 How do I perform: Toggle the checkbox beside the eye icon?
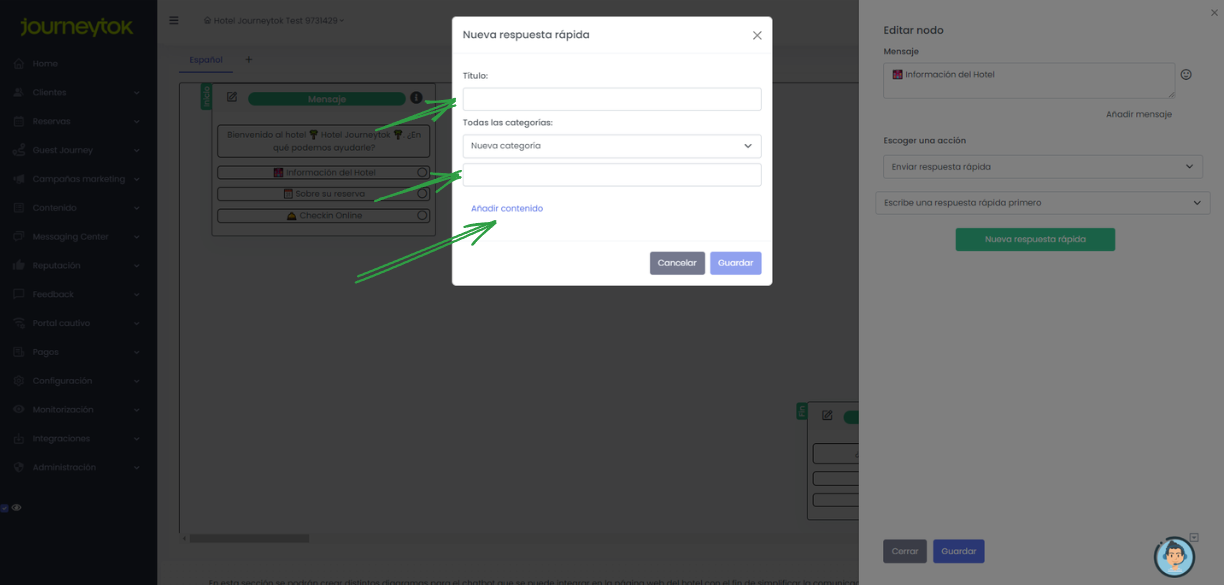tap(4, 508)
